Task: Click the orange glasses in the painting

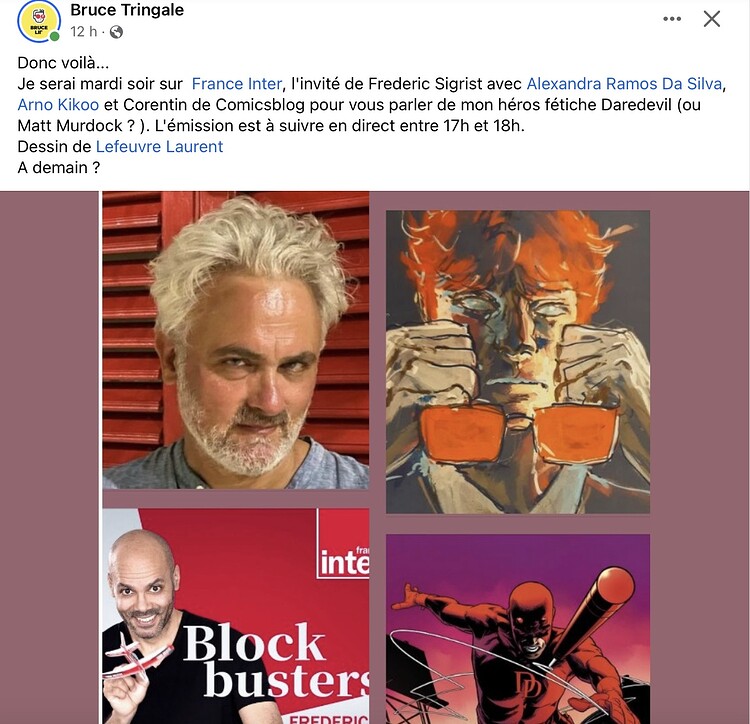Action: (x=519, y=435)
